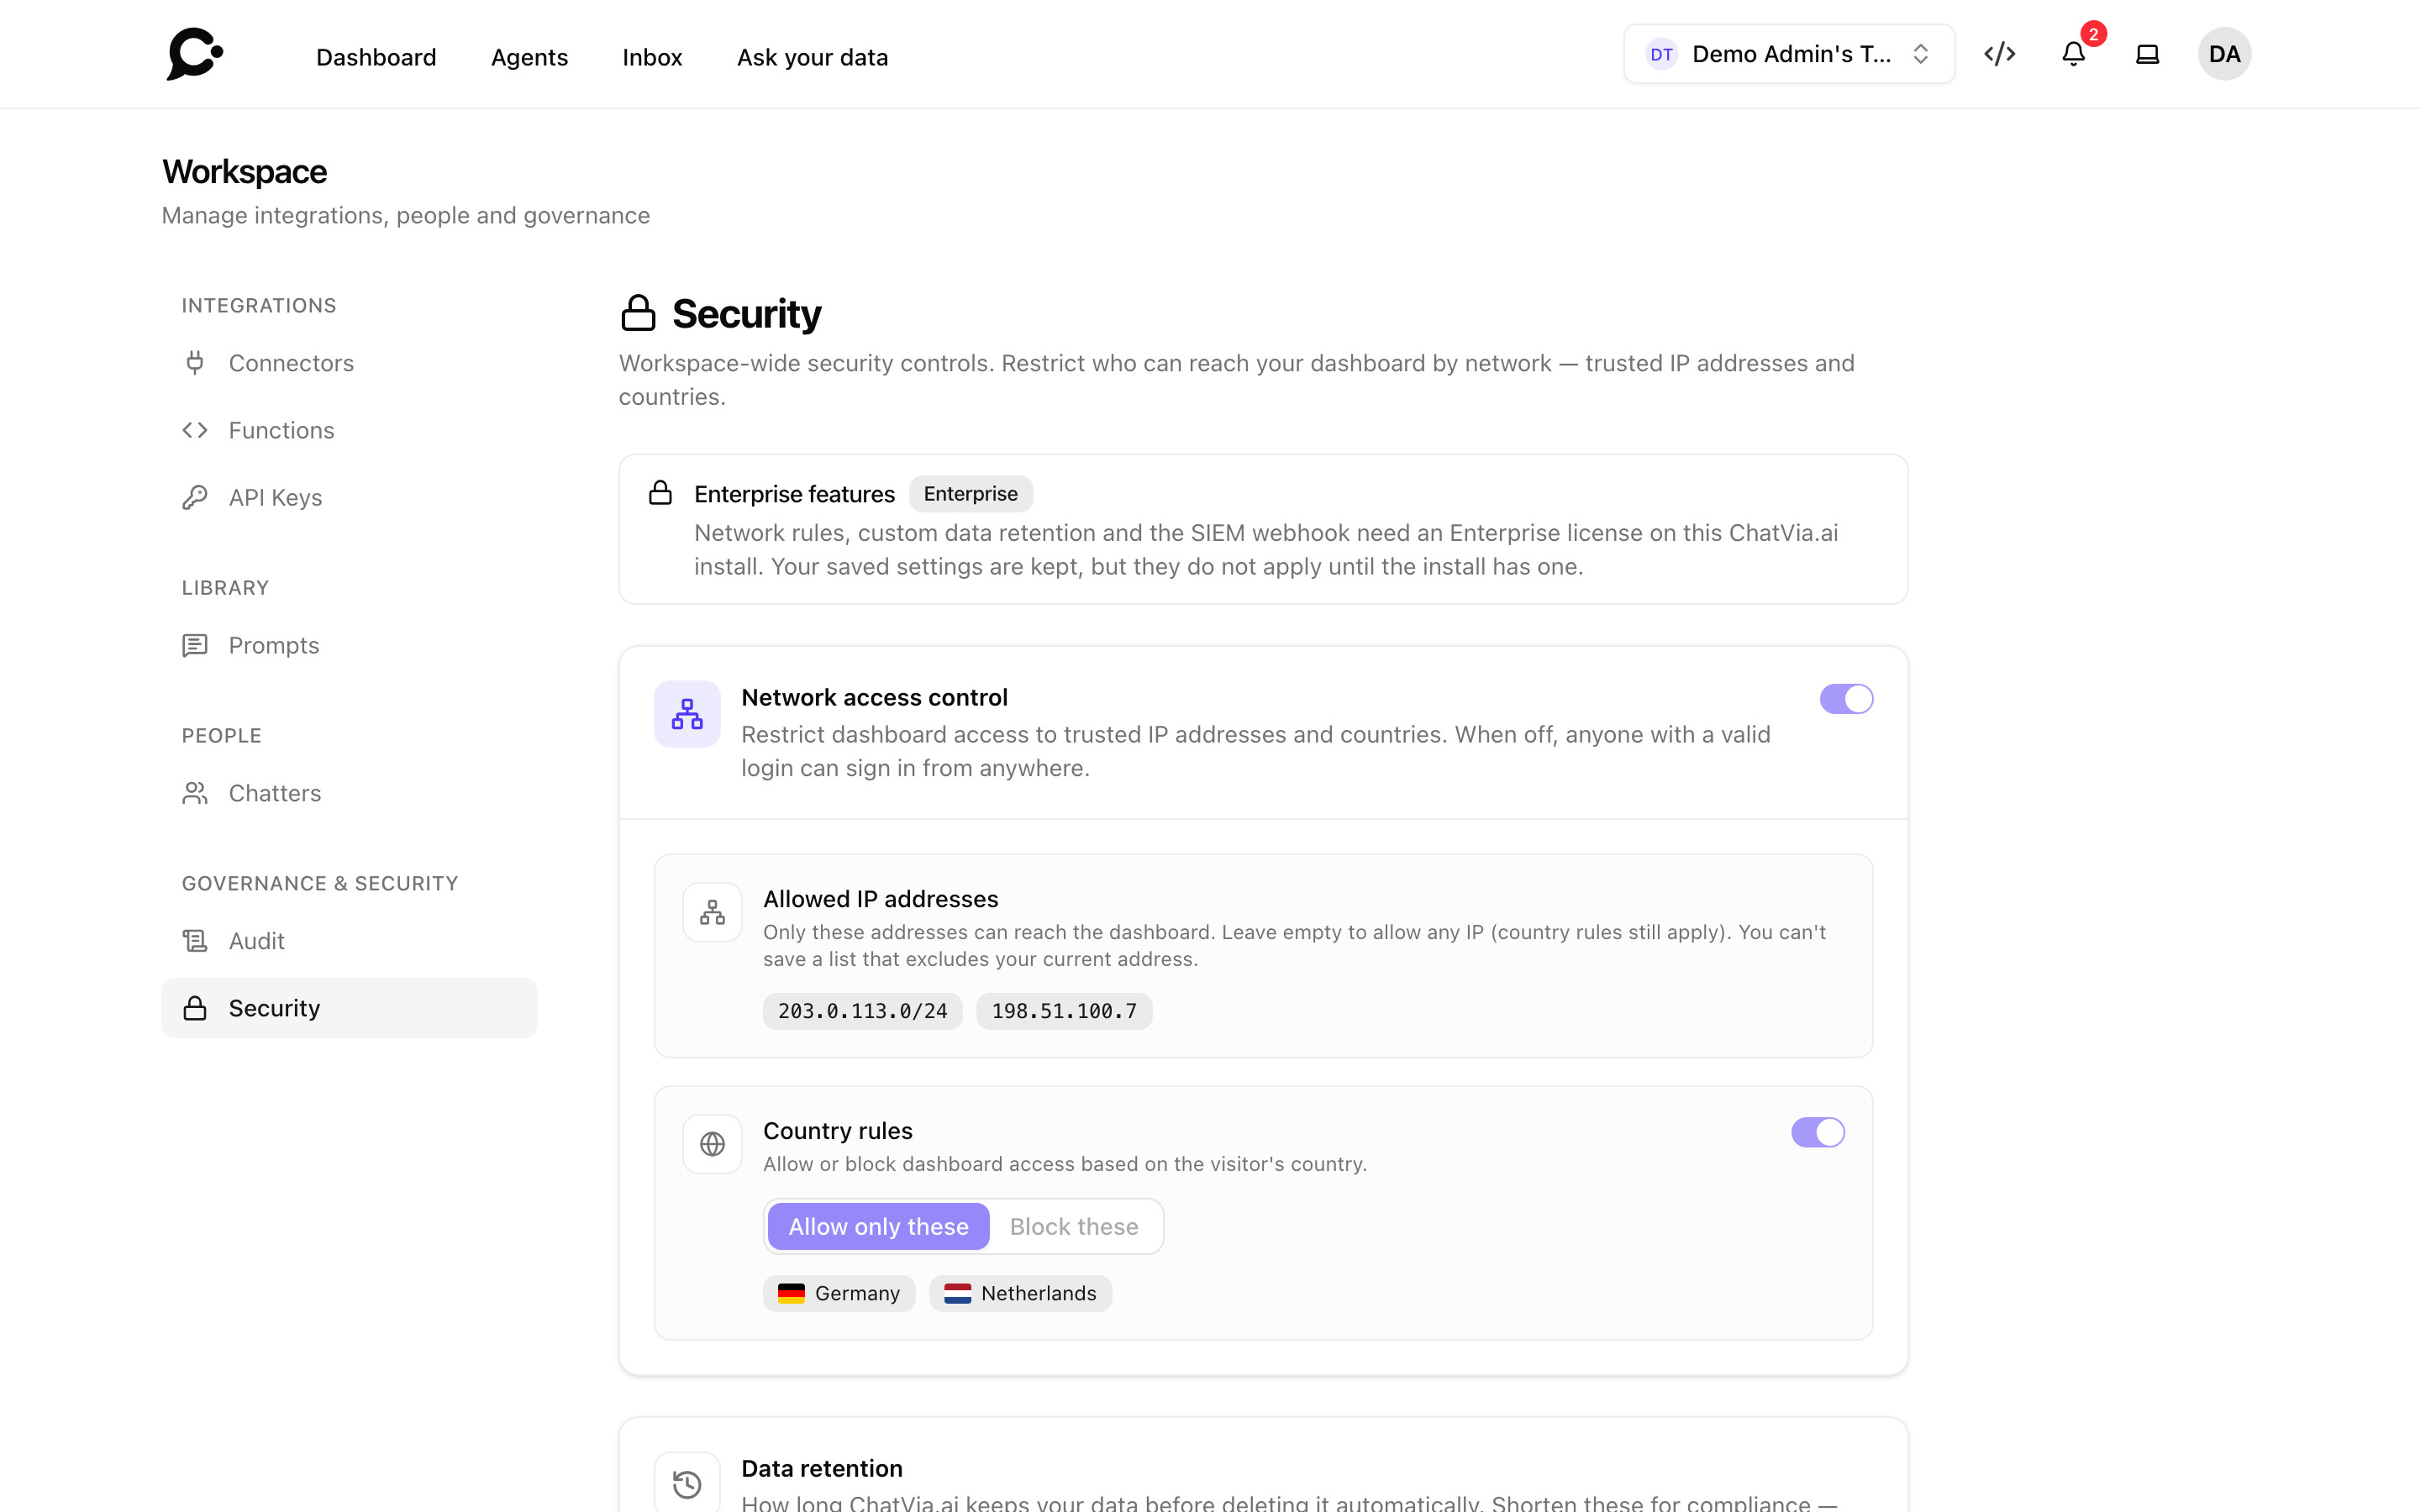Image resolution: width=2420 pixels, height=1512 pixels.
Task: Open Connectors in the sidebar
Action: (x=349, y=363)
